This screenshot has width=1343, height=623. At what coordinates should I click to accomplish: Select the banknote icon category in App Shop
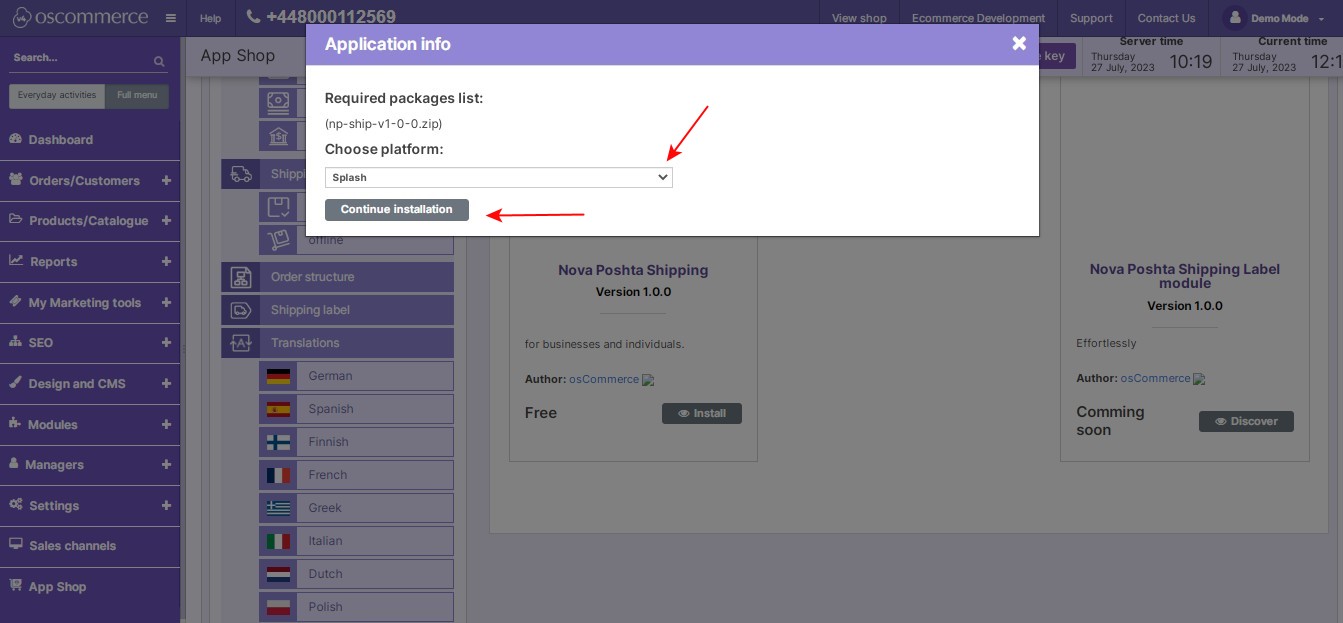(x=278, y=102)
